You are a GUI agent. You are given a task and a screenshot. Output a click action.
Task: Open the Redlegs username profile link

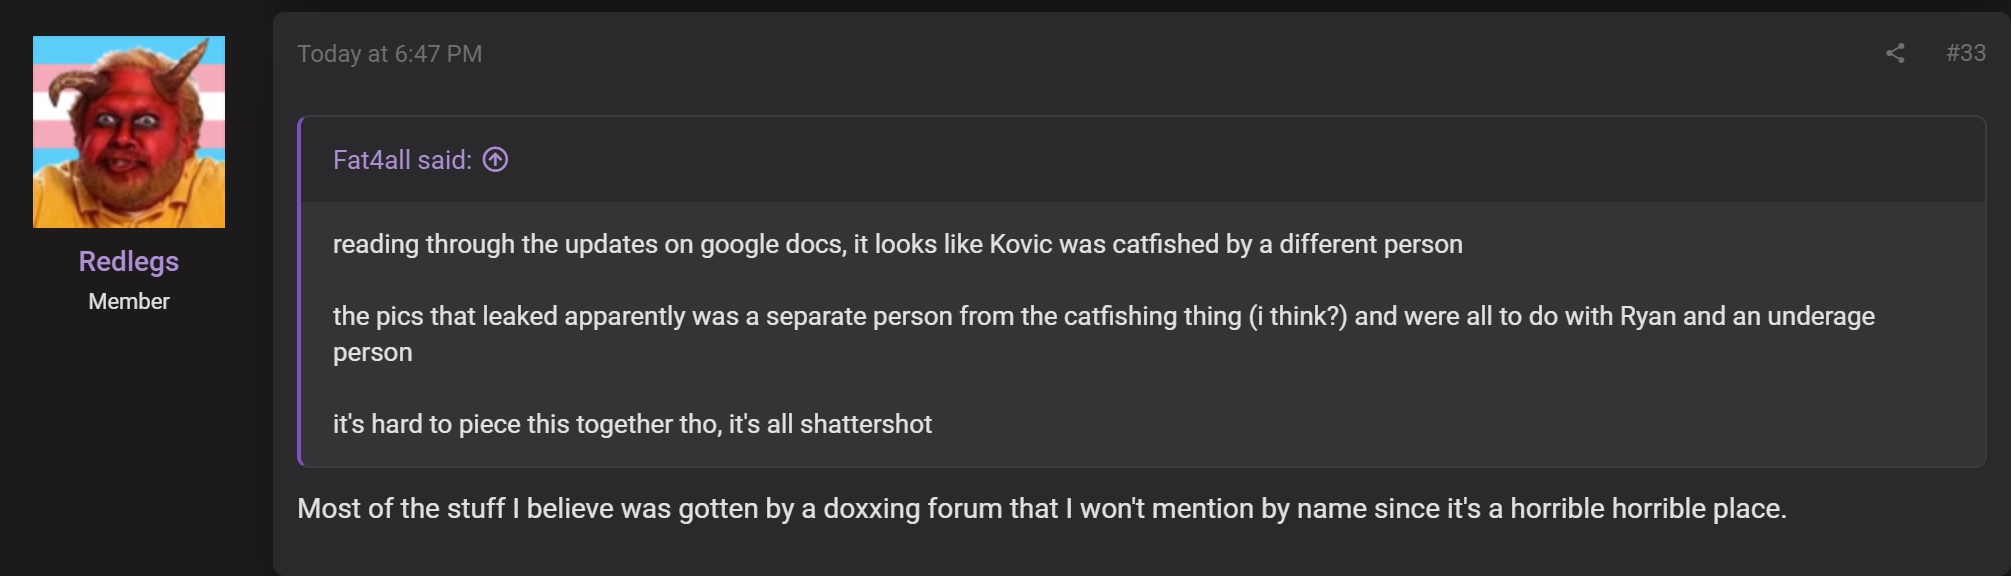coord(129,261)
